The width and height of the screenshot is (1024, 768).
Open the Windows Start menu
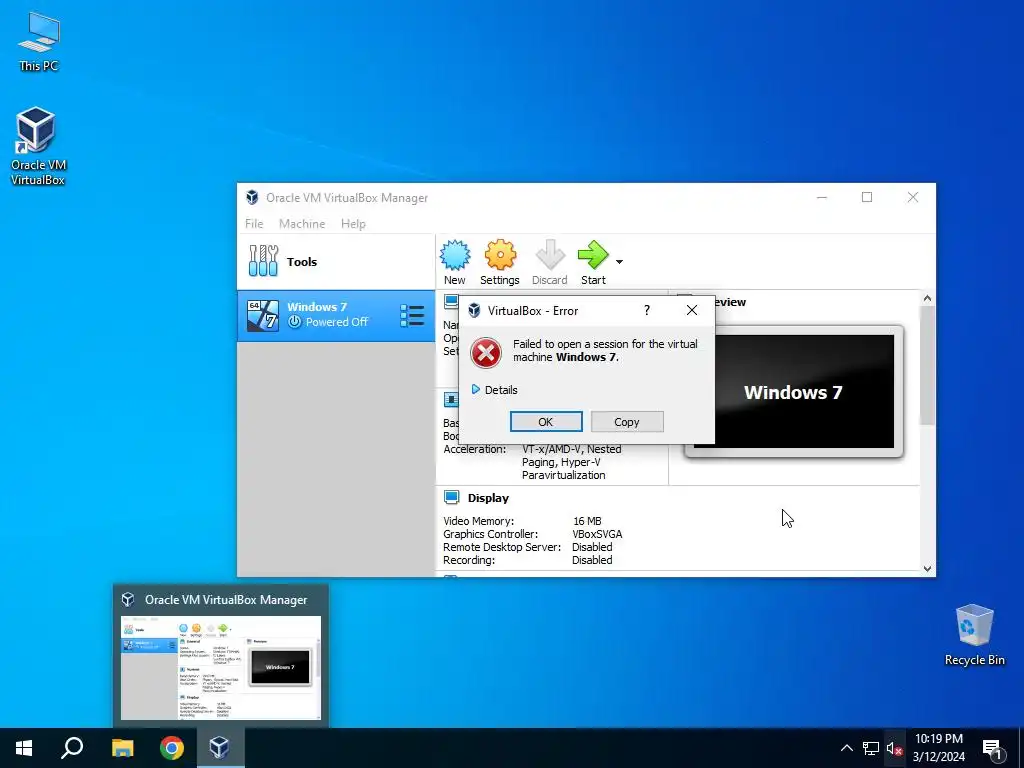click(x=24, y=748)
